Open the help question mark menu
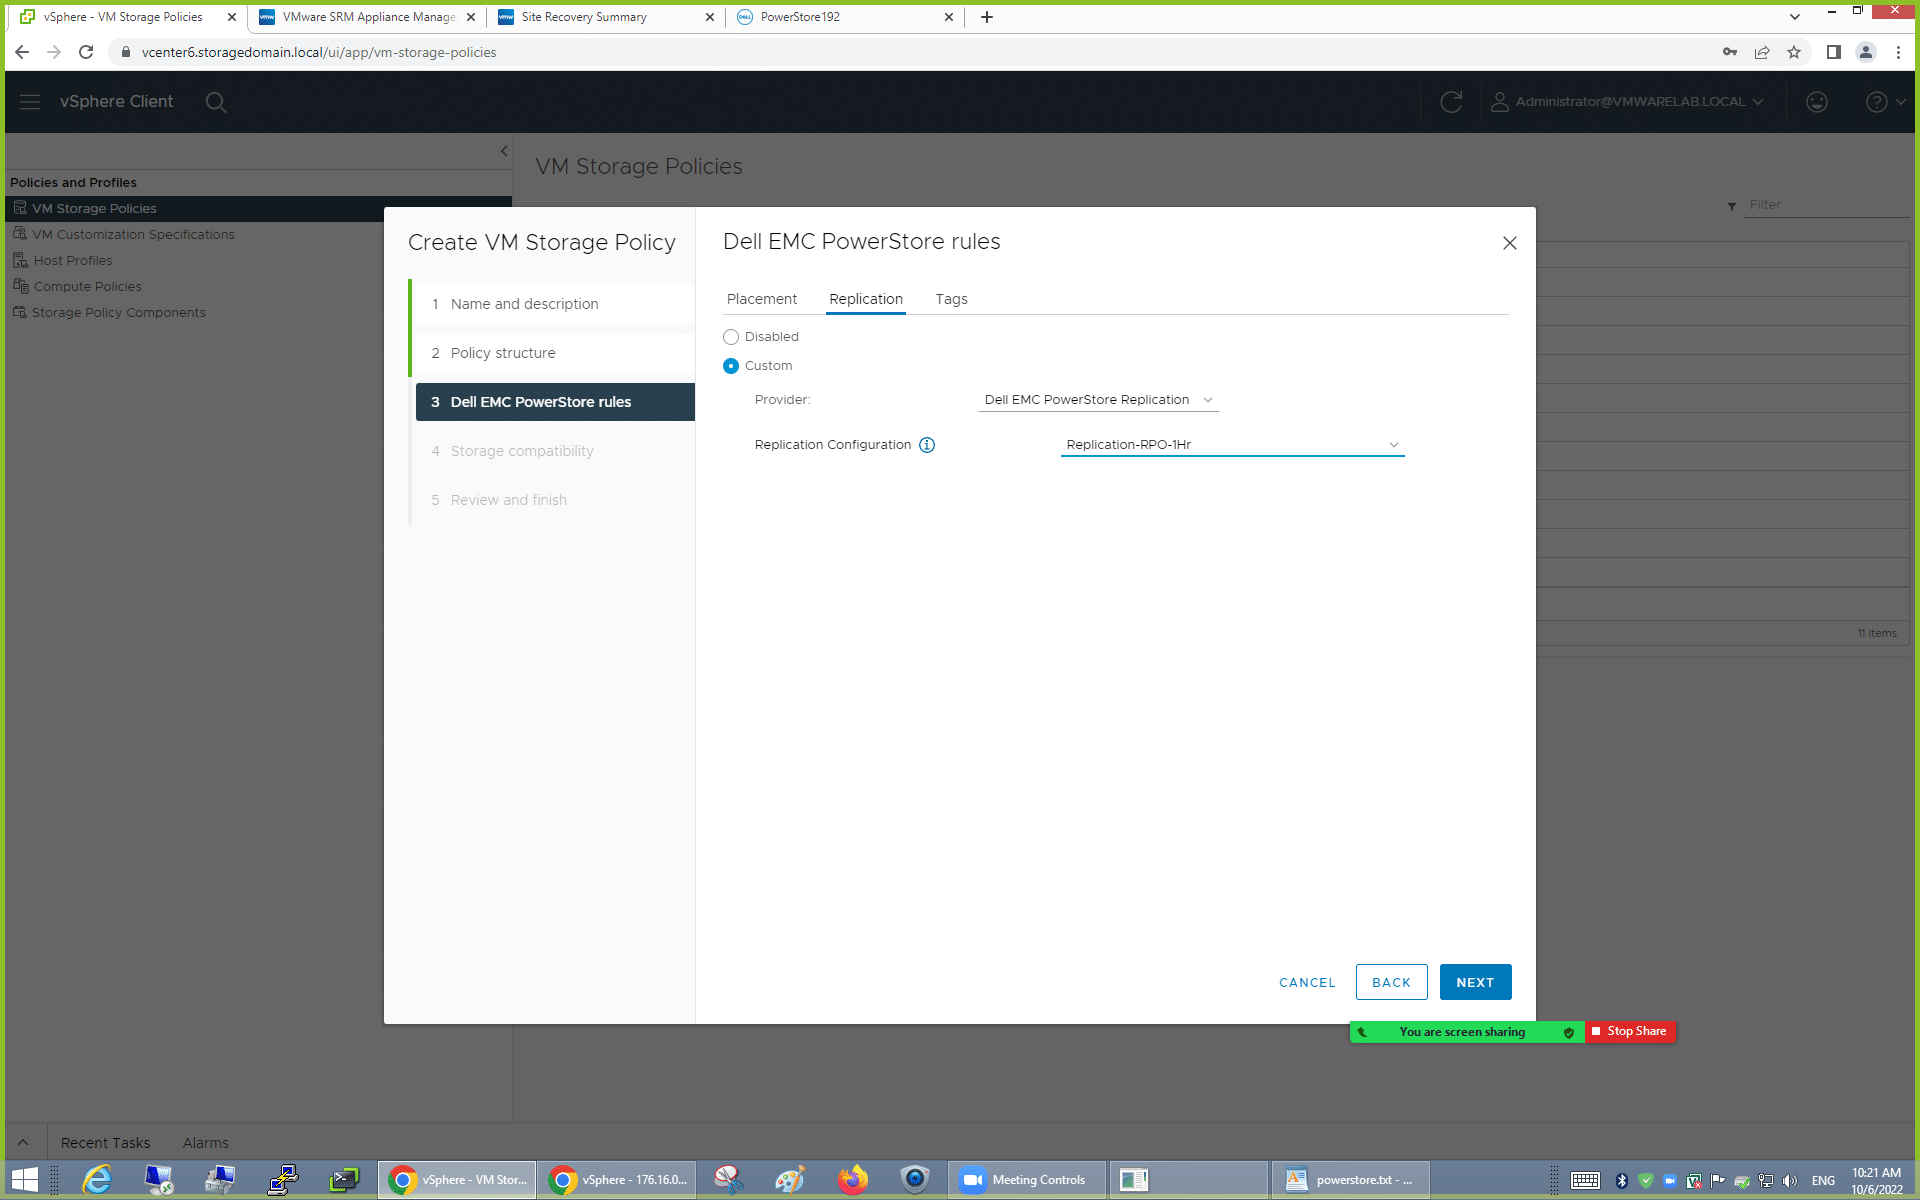1920x1200 pixels. click(x=1886, y=102)
